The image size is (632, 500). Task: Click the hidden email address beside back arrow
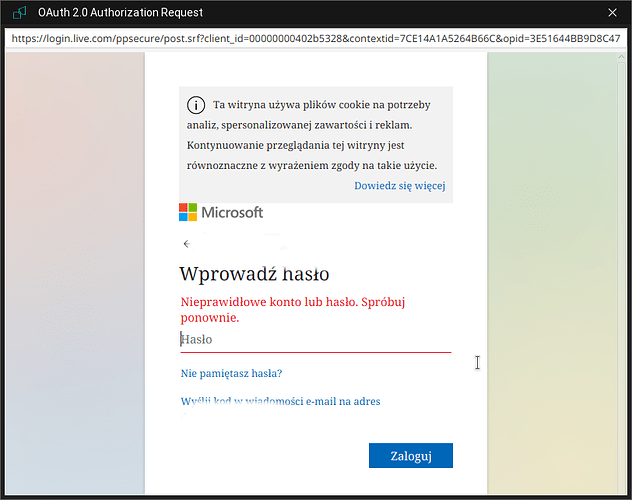240,244
